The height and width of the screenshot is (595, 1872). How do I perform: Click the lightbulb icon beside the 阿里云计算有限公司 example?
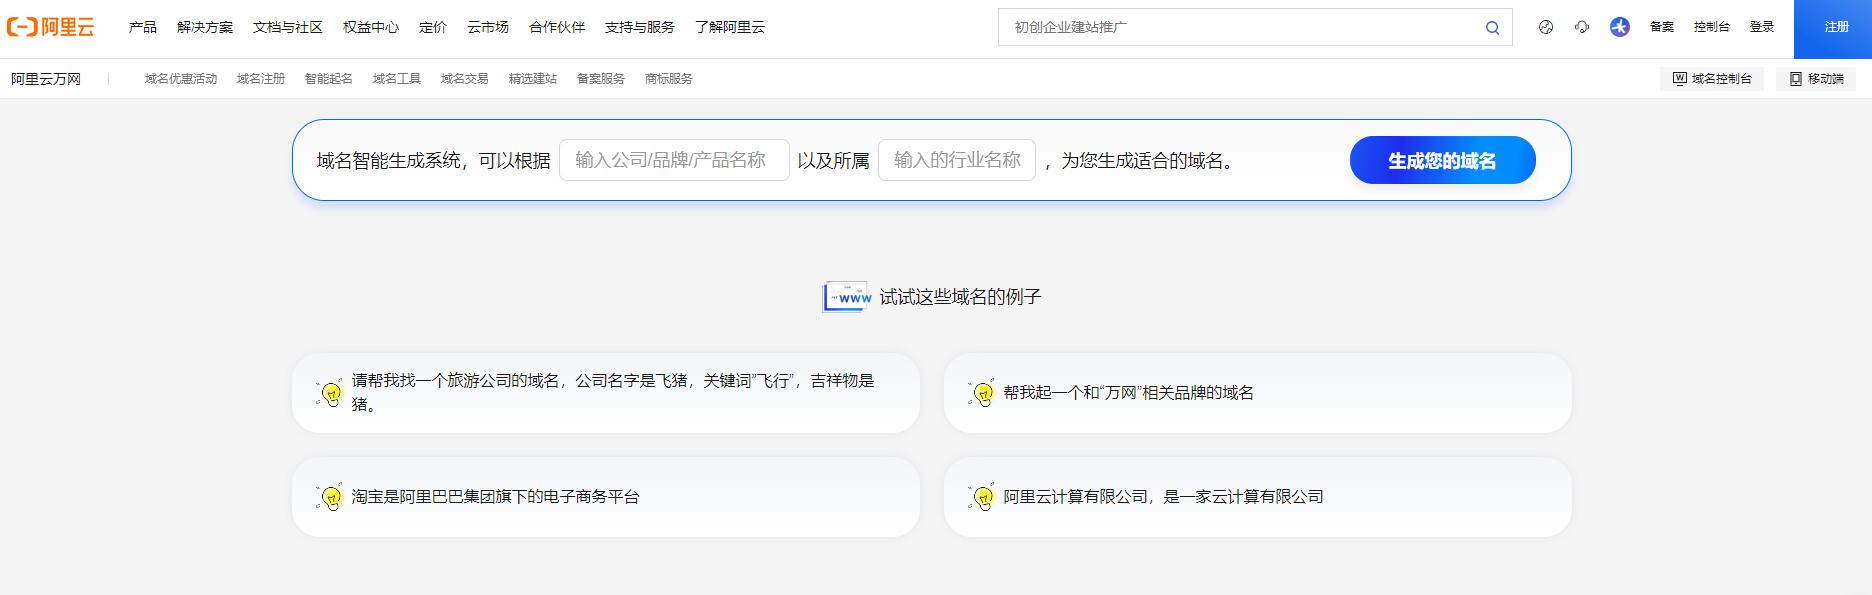click(x=982, y=497)
